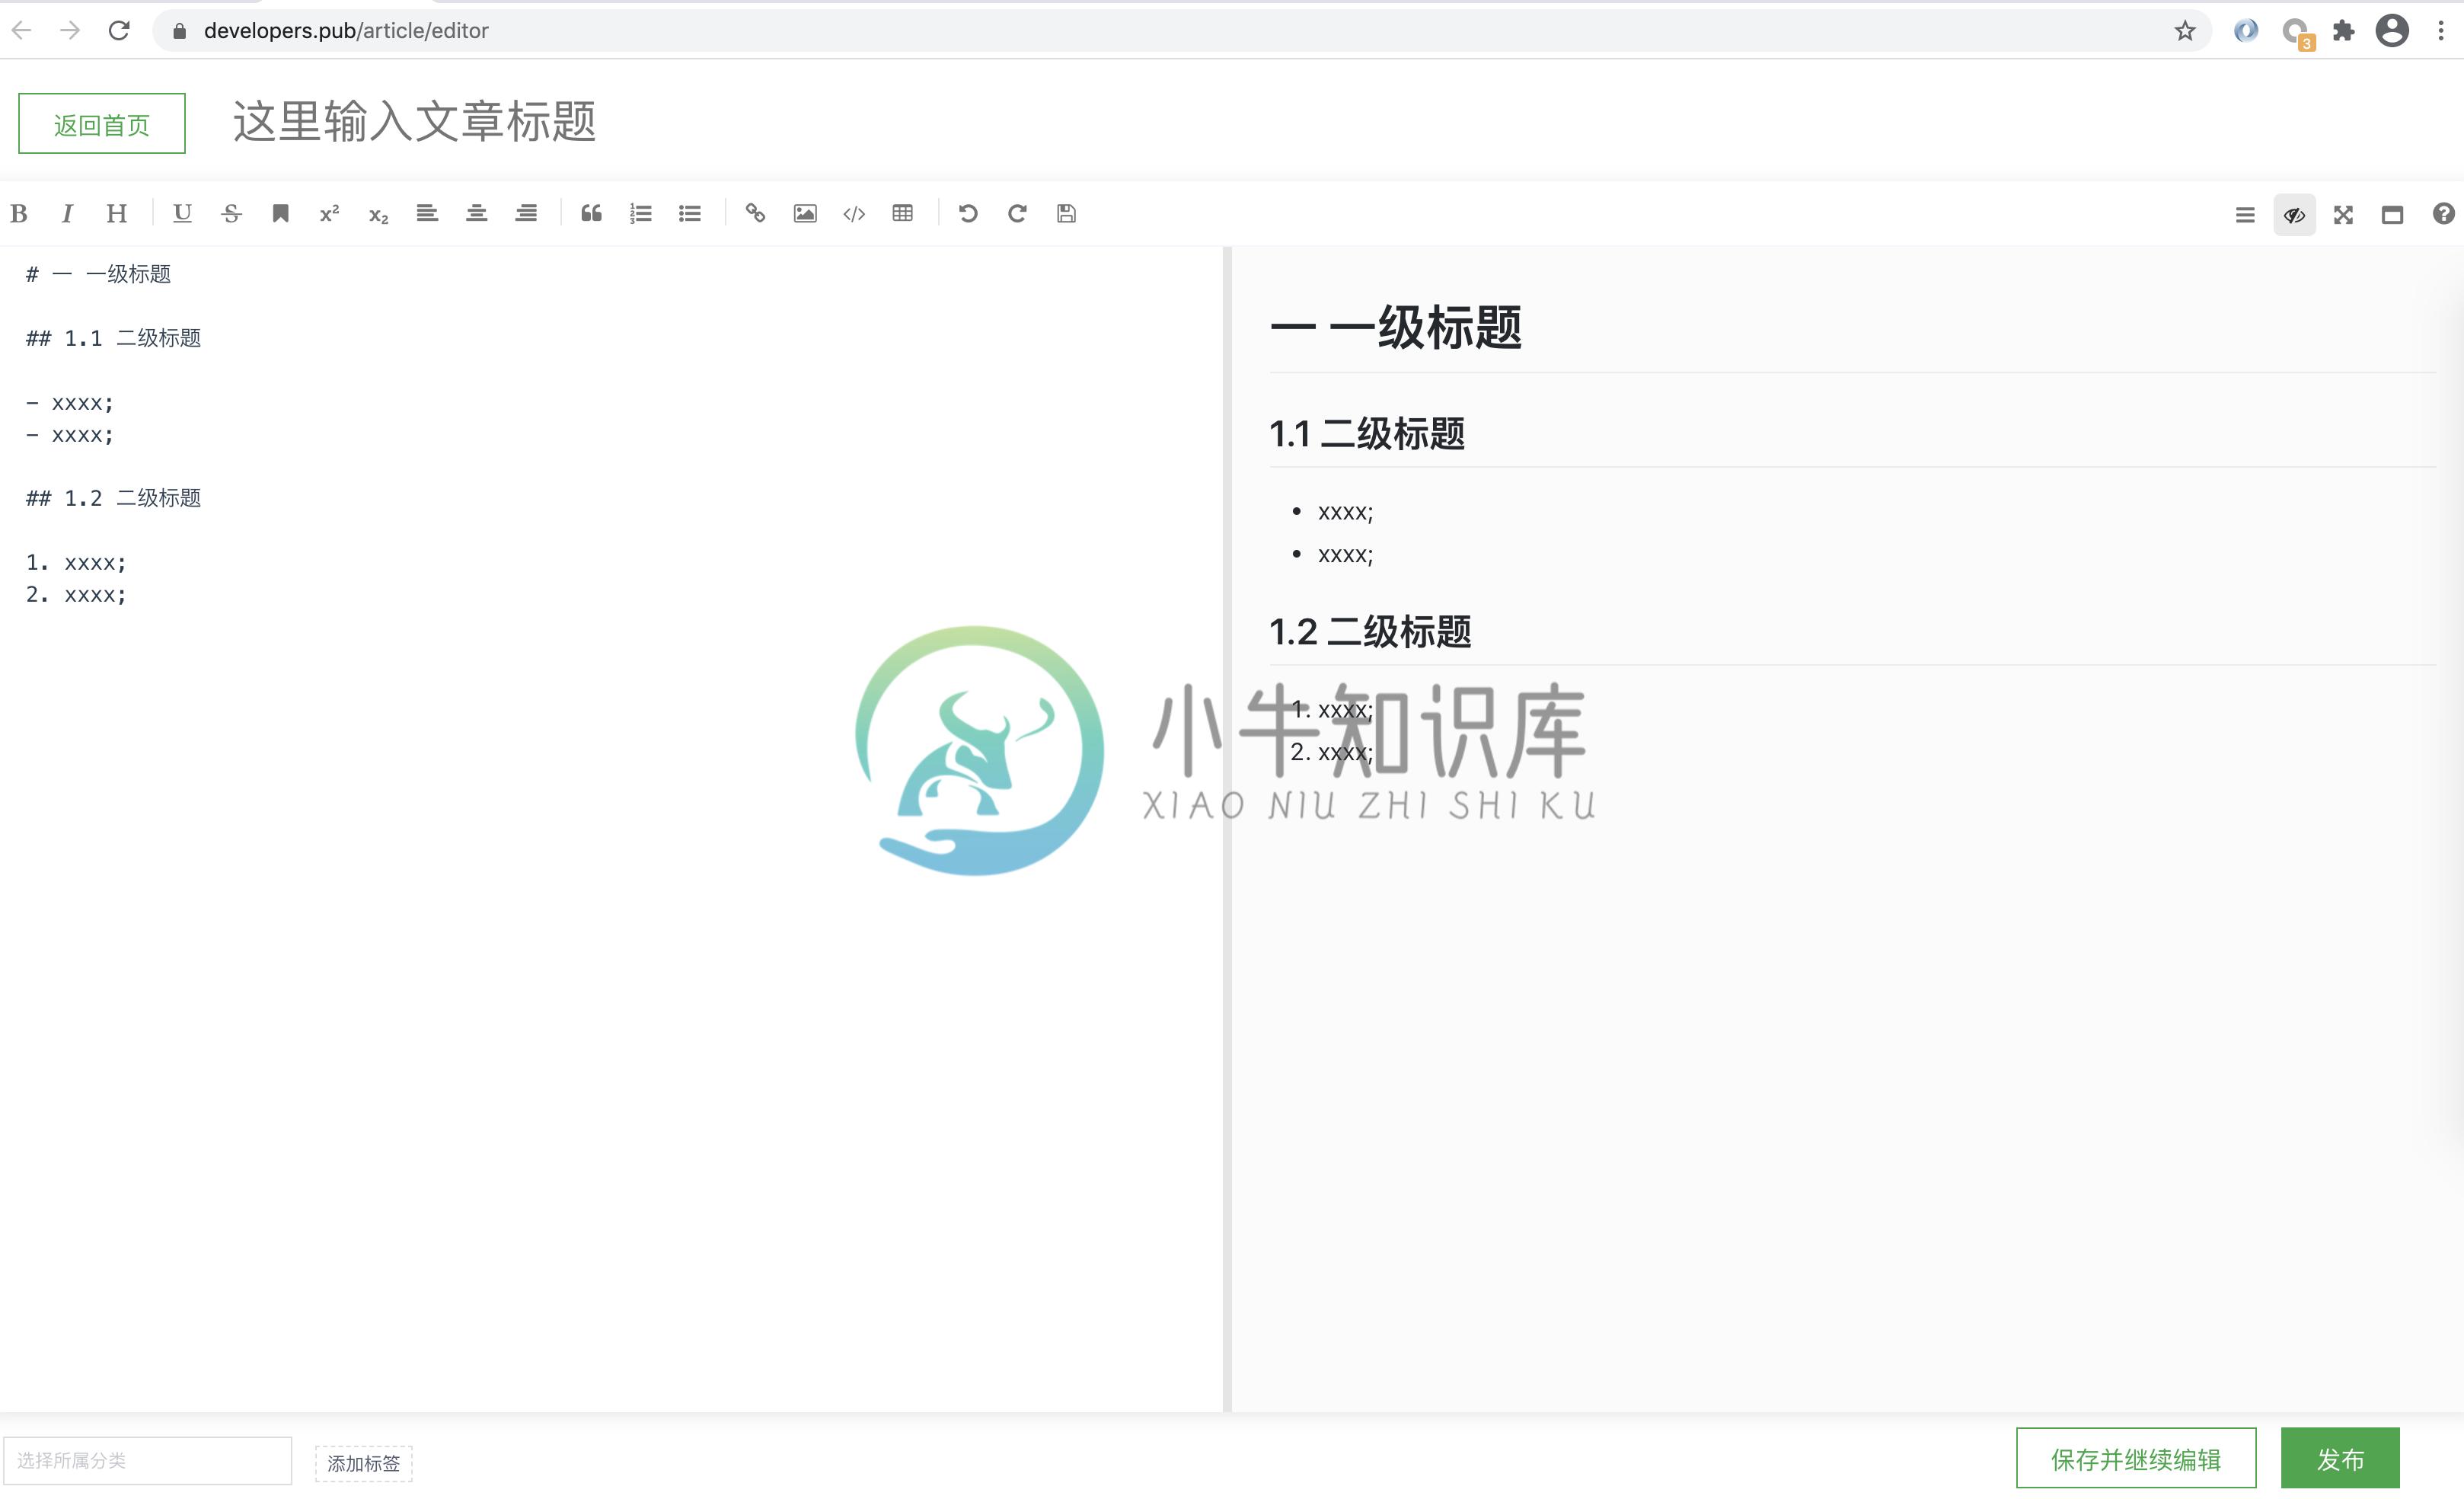This screenshot has height=1499, width=2464.
Task: Click the bookmark mark icon
Action: pyautogui.click(x=281, y=213)
